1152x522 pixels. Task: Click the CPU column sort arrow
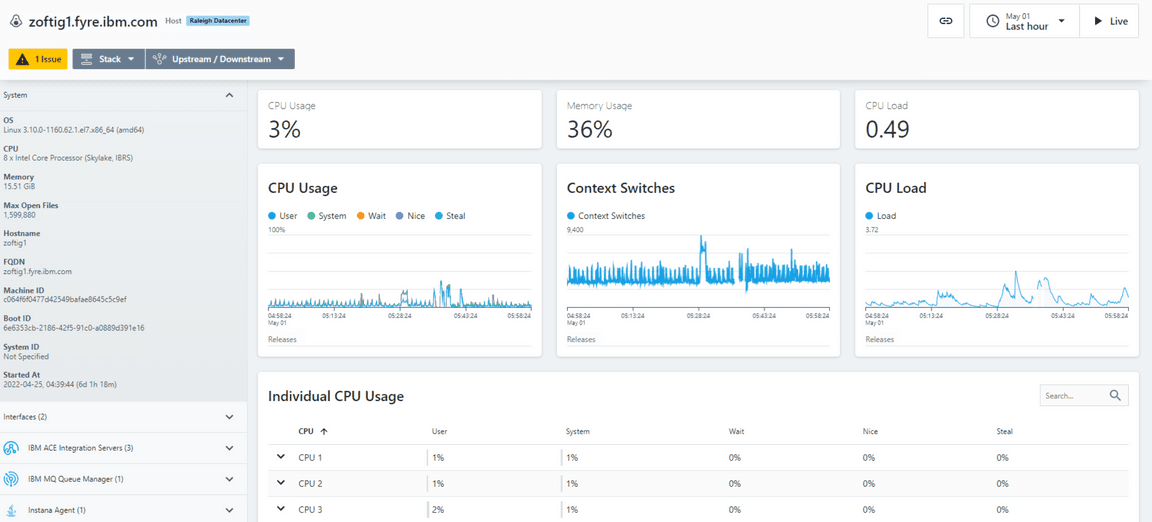(x=324, y=432)
